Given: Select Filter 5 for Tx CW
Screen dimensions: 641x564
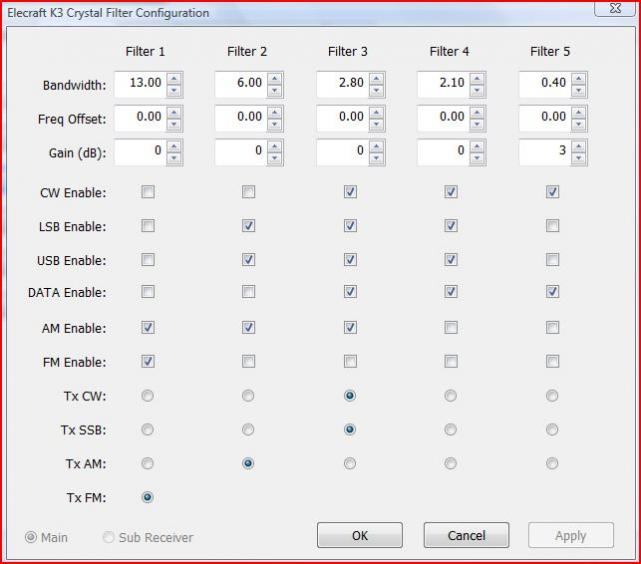Looking at the screenshot, I should (x=552, y=396).
